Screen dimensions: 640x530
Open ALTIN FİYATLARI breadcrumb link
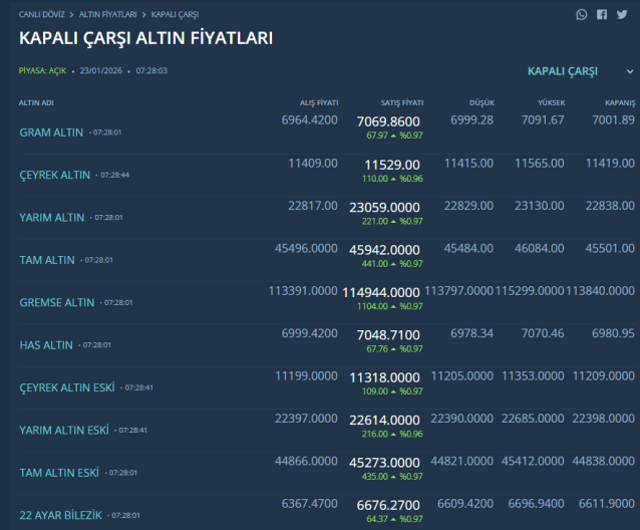(109, 15)
